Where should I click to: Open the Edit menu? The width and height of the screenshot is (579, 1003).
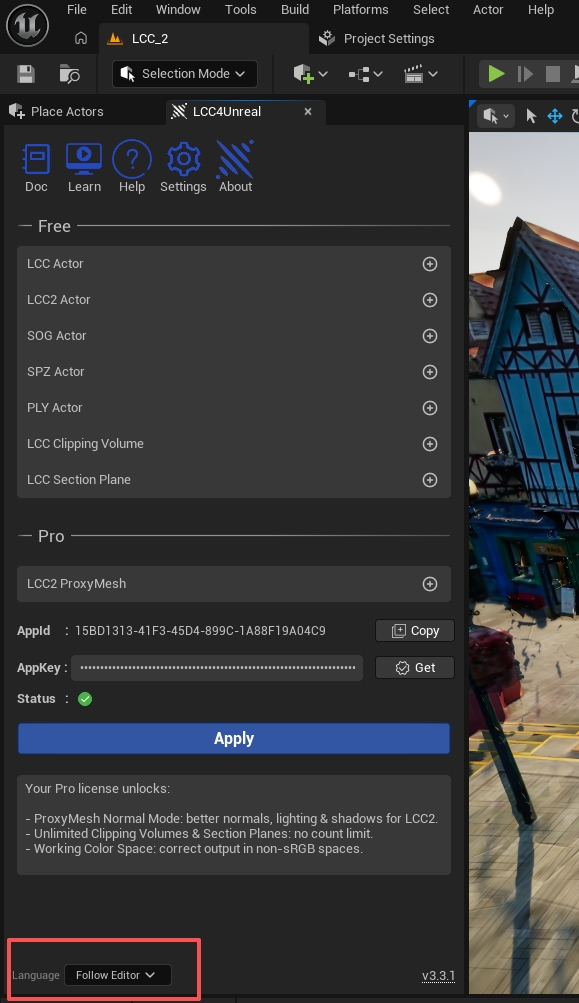pos(122,10)
